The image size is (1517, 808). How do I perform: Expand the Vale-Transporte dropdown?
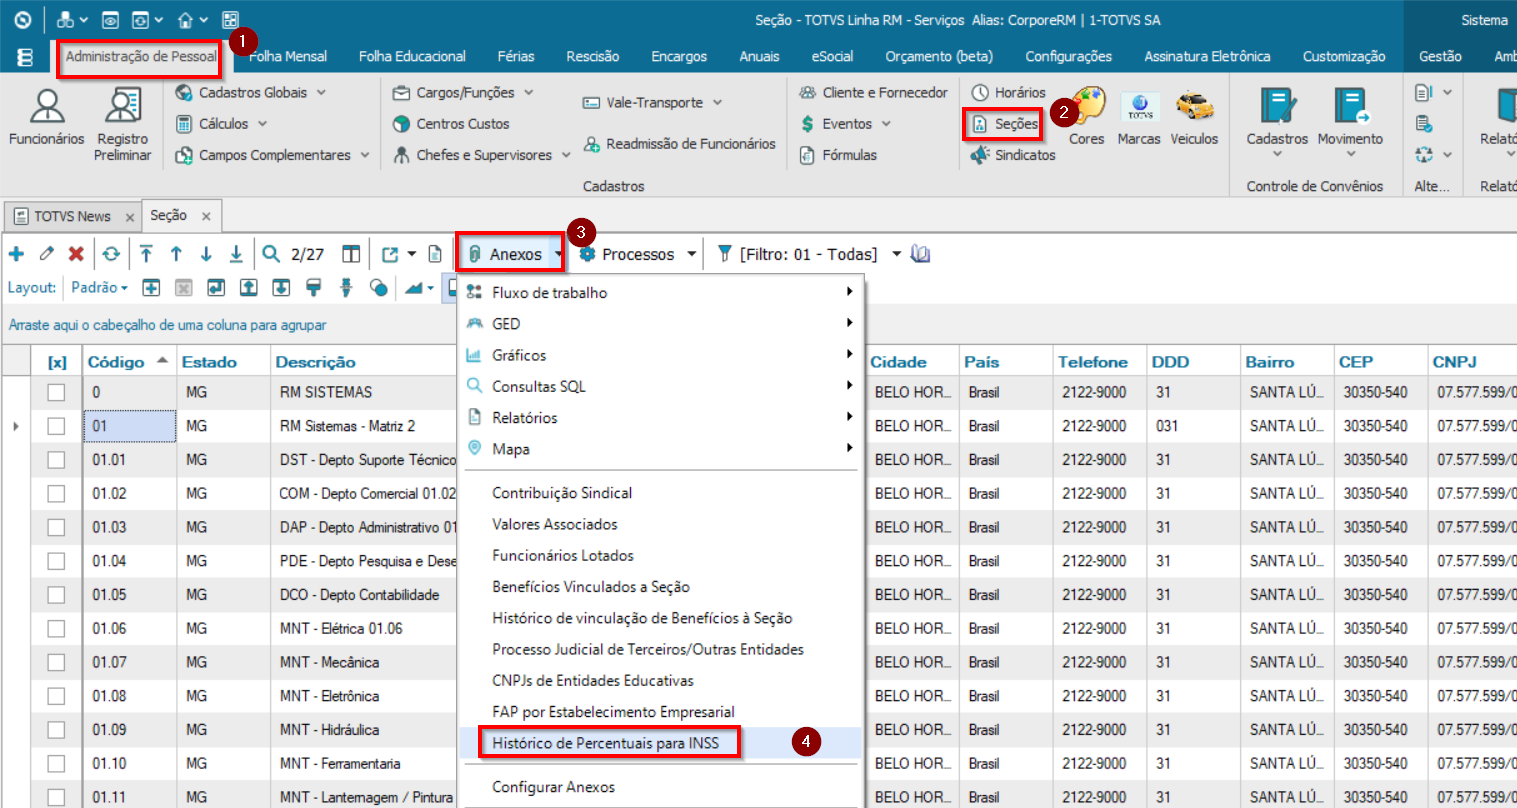pos(718,103)
